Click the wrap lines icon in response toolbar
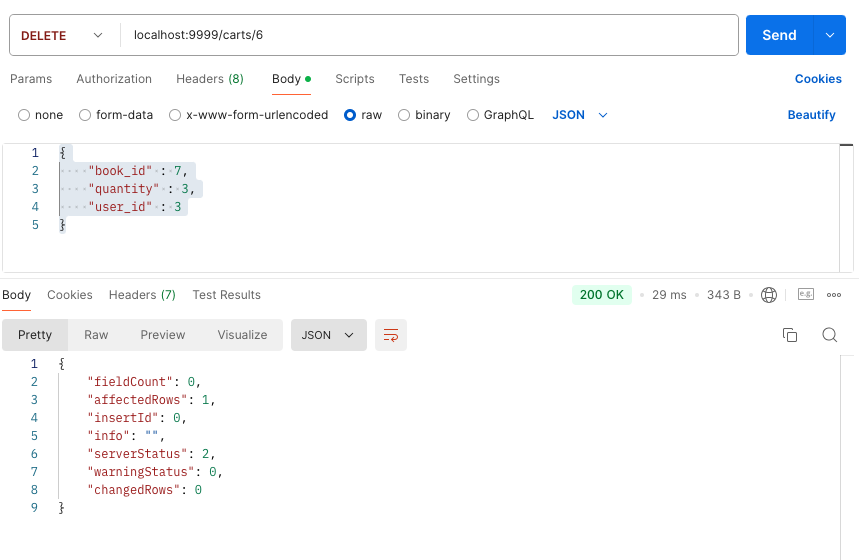 pos(391,335)
